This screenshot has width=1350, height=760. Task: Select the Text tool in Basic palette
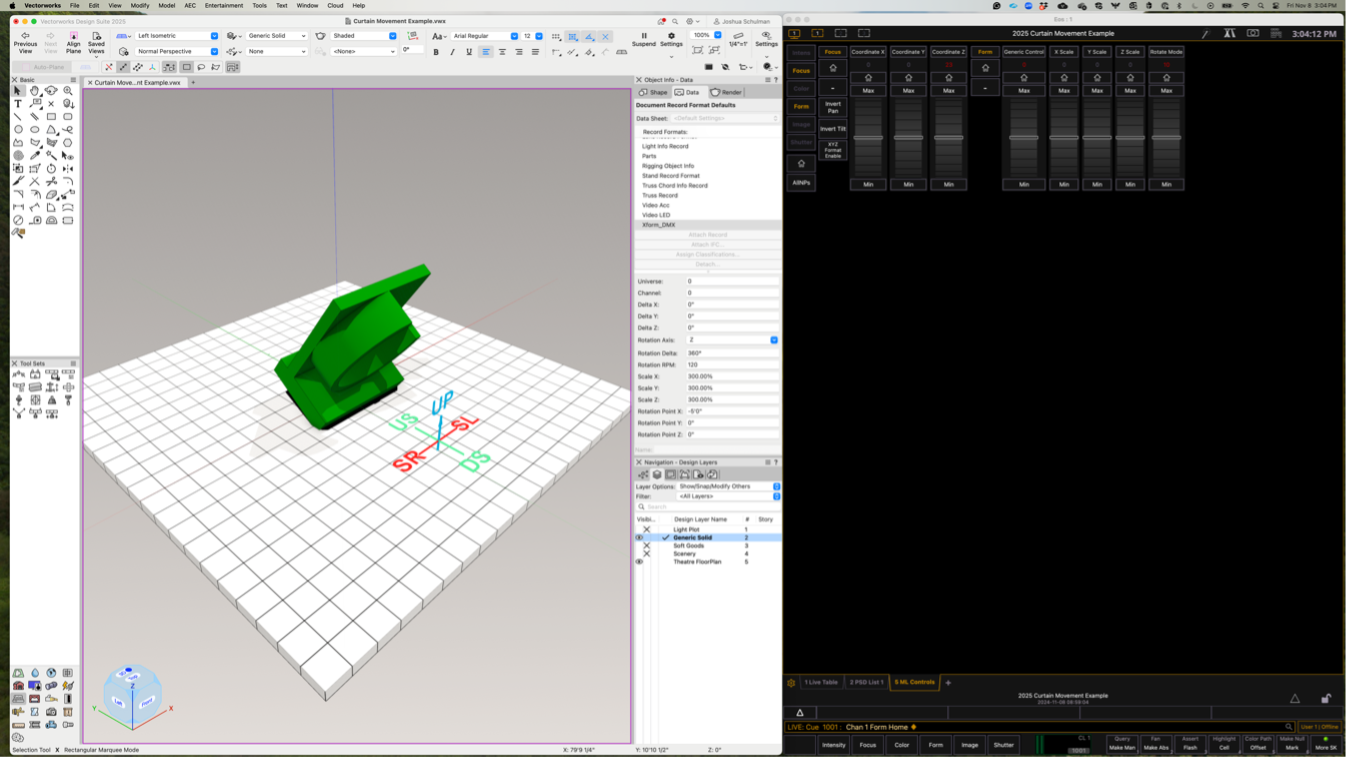pyautogui.click(x=18, y=103)
